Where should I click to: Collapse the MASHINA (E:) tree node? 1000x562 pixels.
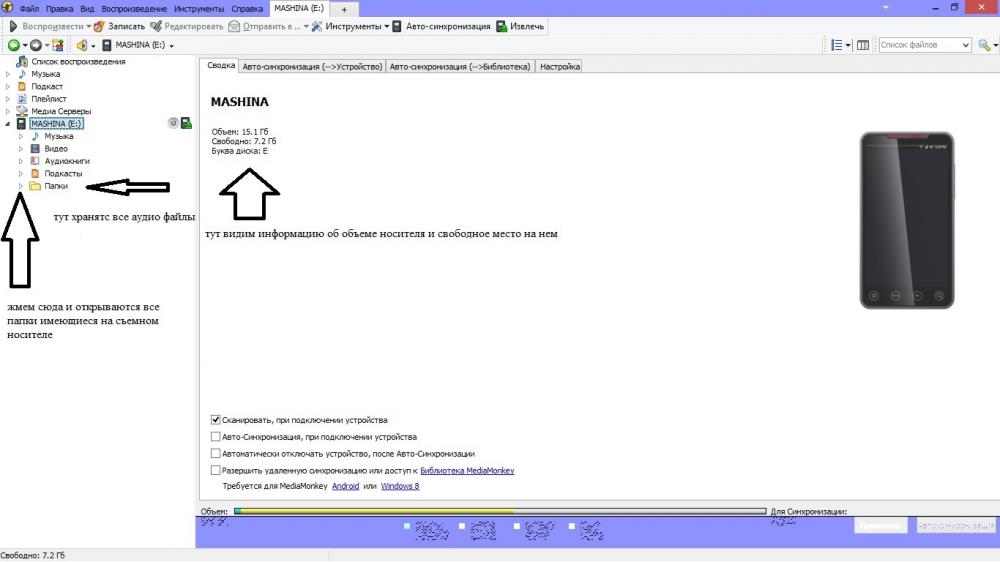coord(8,124)
